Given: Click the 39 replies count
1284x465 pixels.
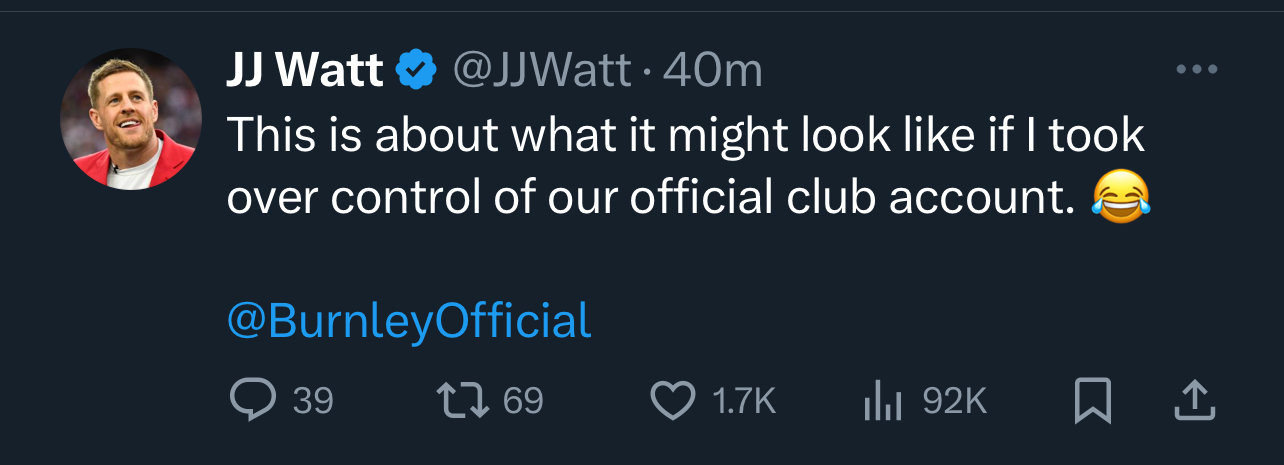Looking at the screenshot, I should (313, 401).
